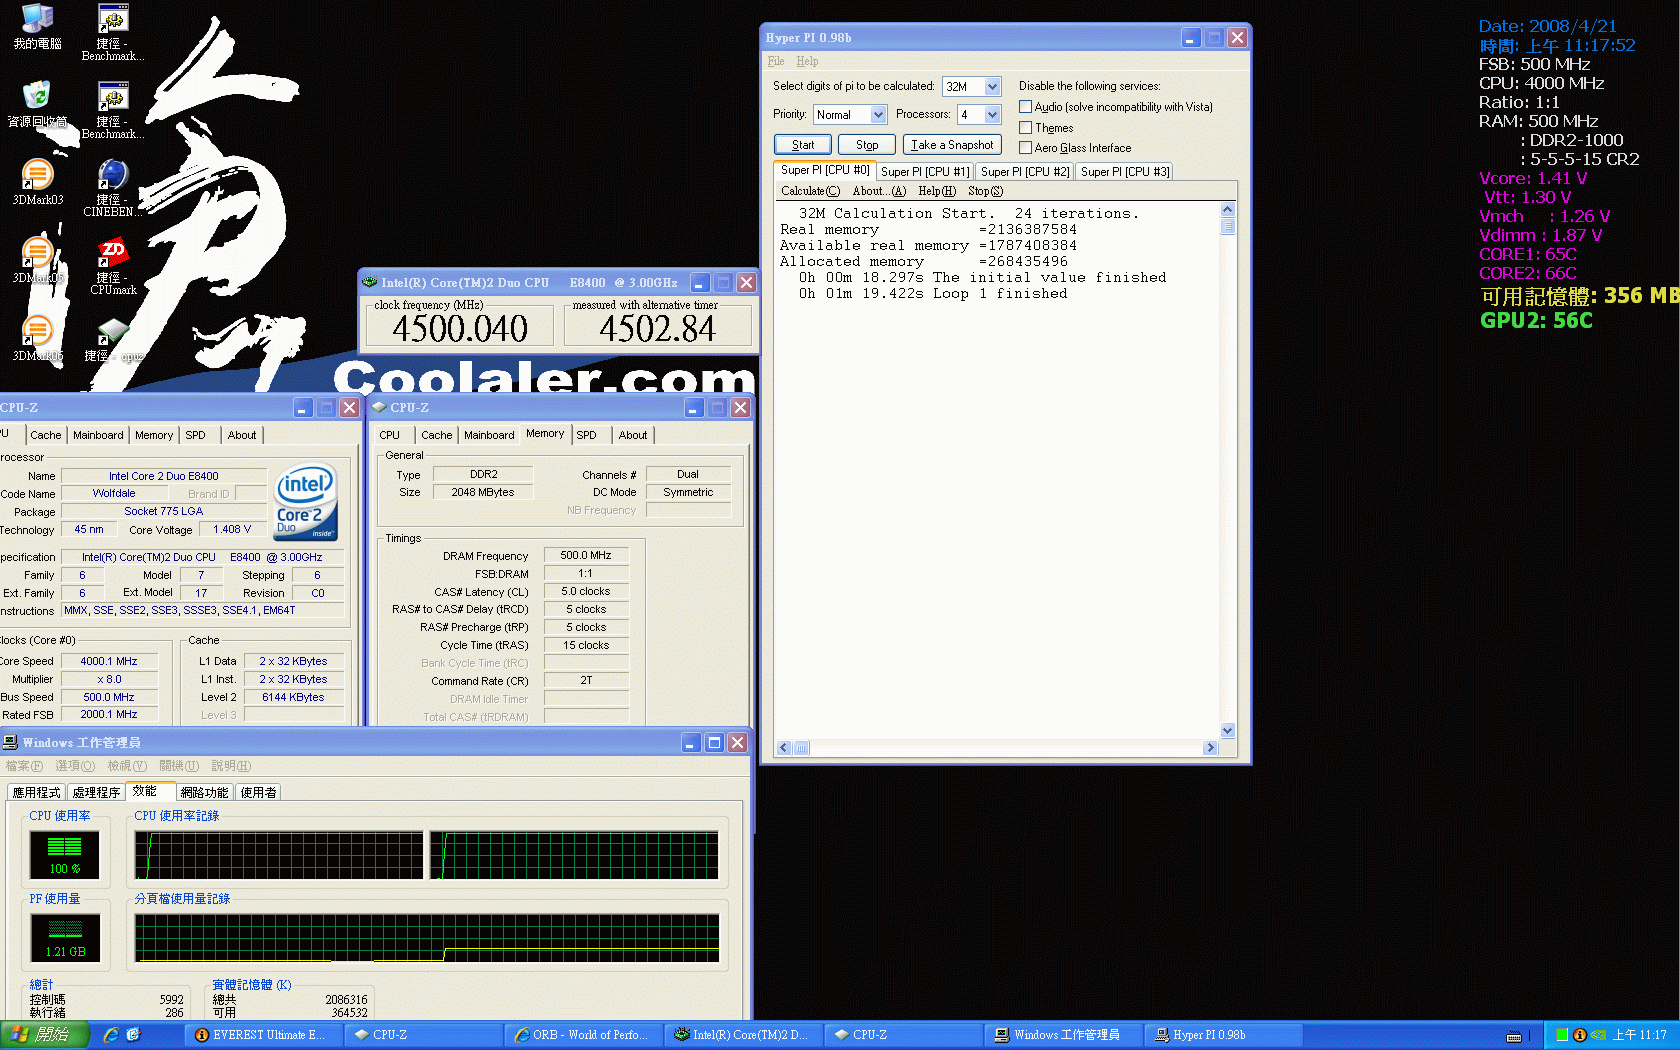Enable Audio Vista incompatibility checkbox
Viewport: 1680px width, 1050px height.
point(1025,107)
